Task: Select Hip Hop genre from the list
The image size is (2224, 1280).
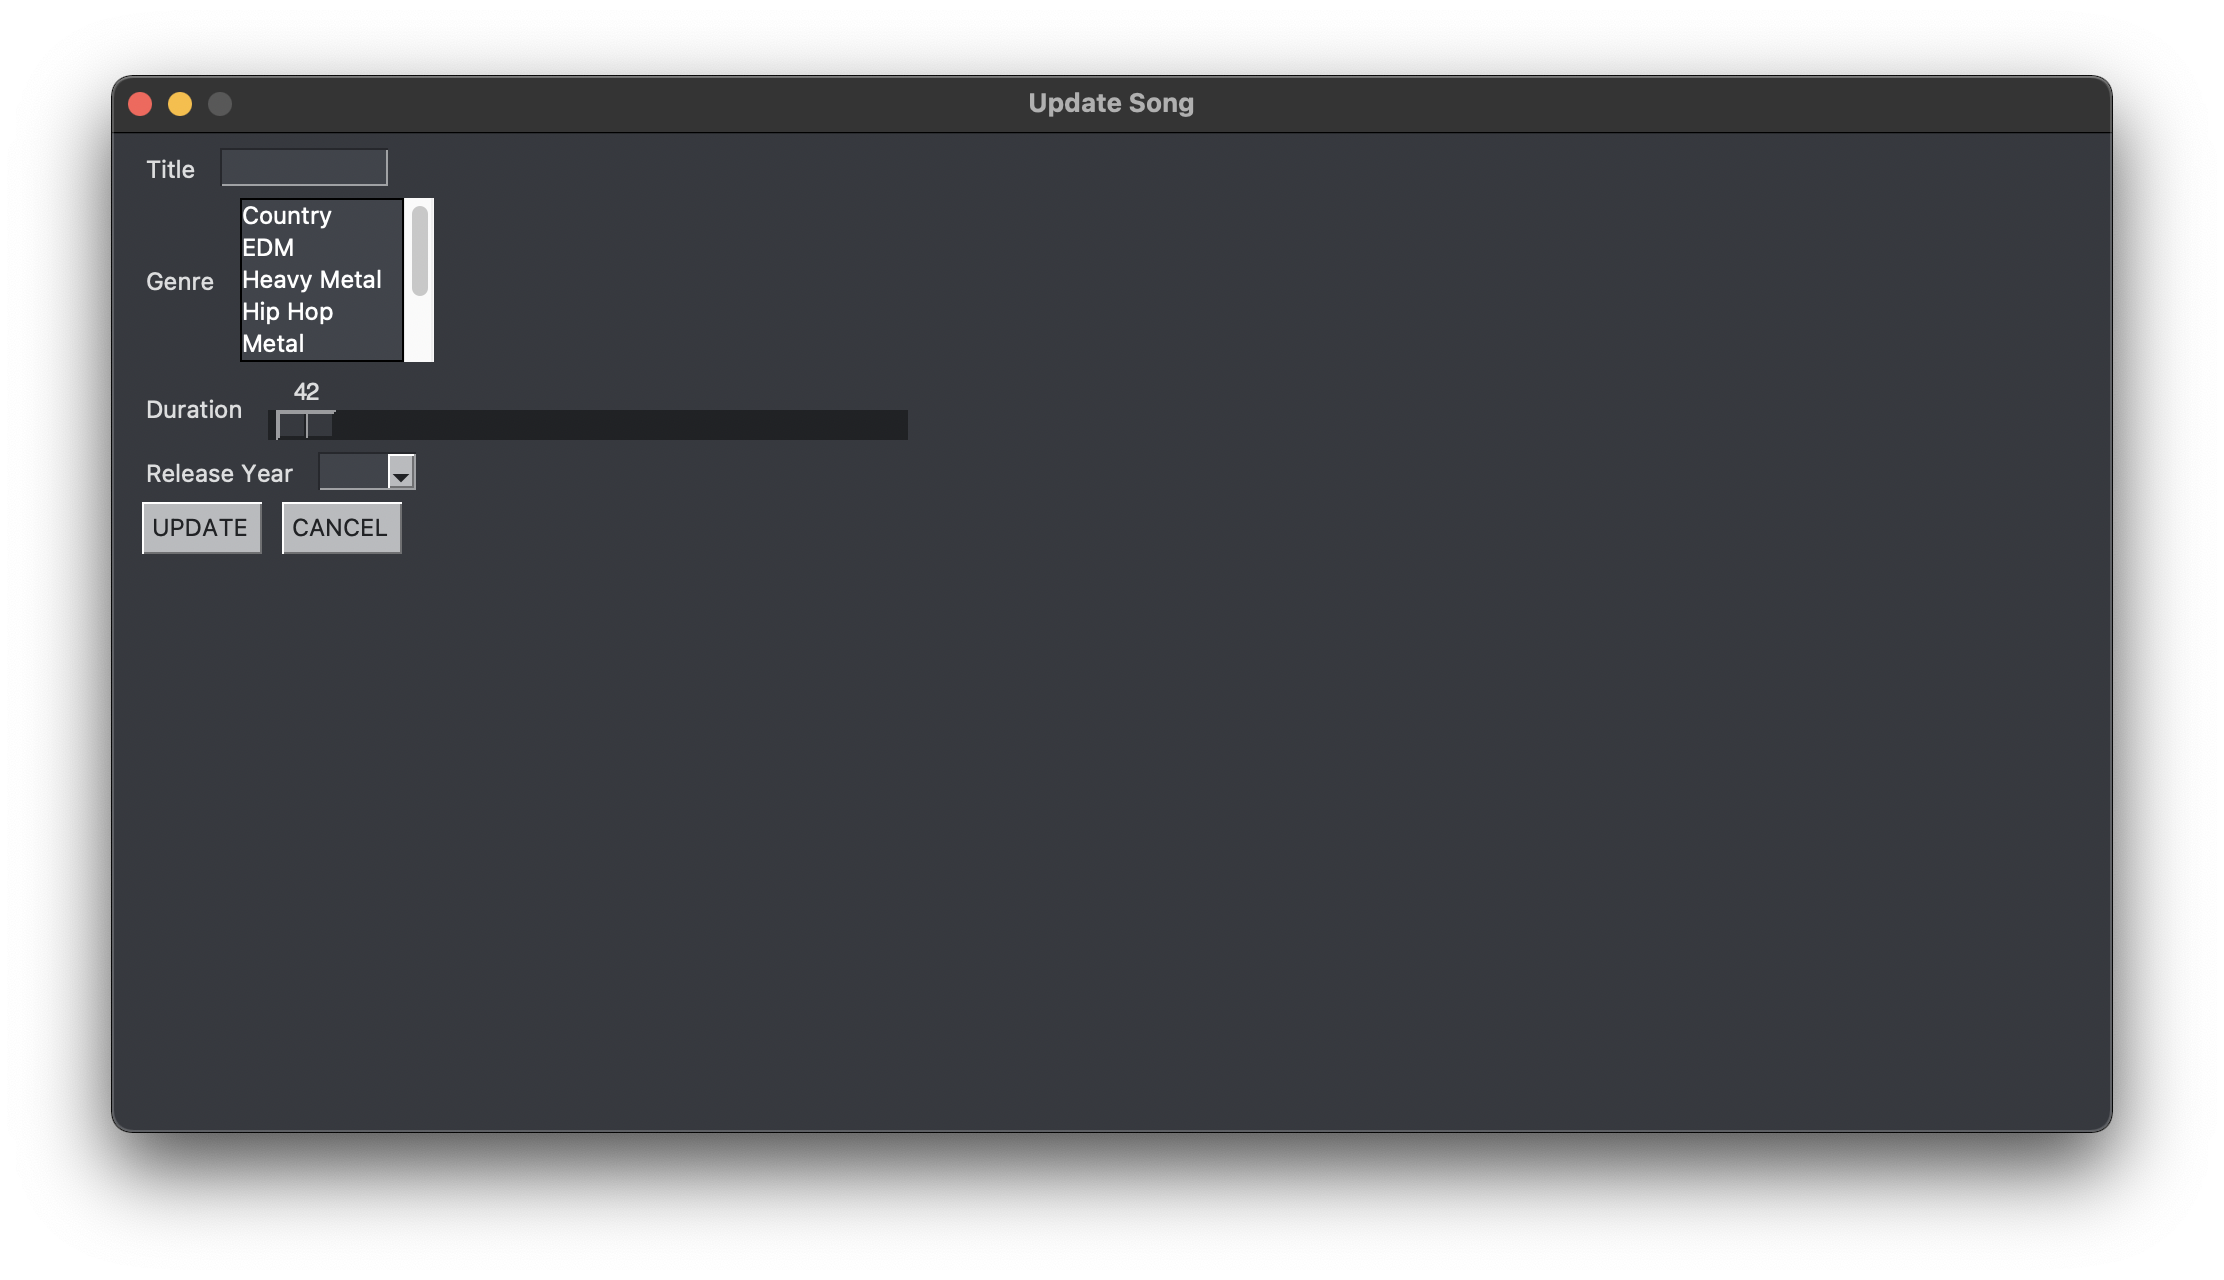Action: (x=287, y=310)
